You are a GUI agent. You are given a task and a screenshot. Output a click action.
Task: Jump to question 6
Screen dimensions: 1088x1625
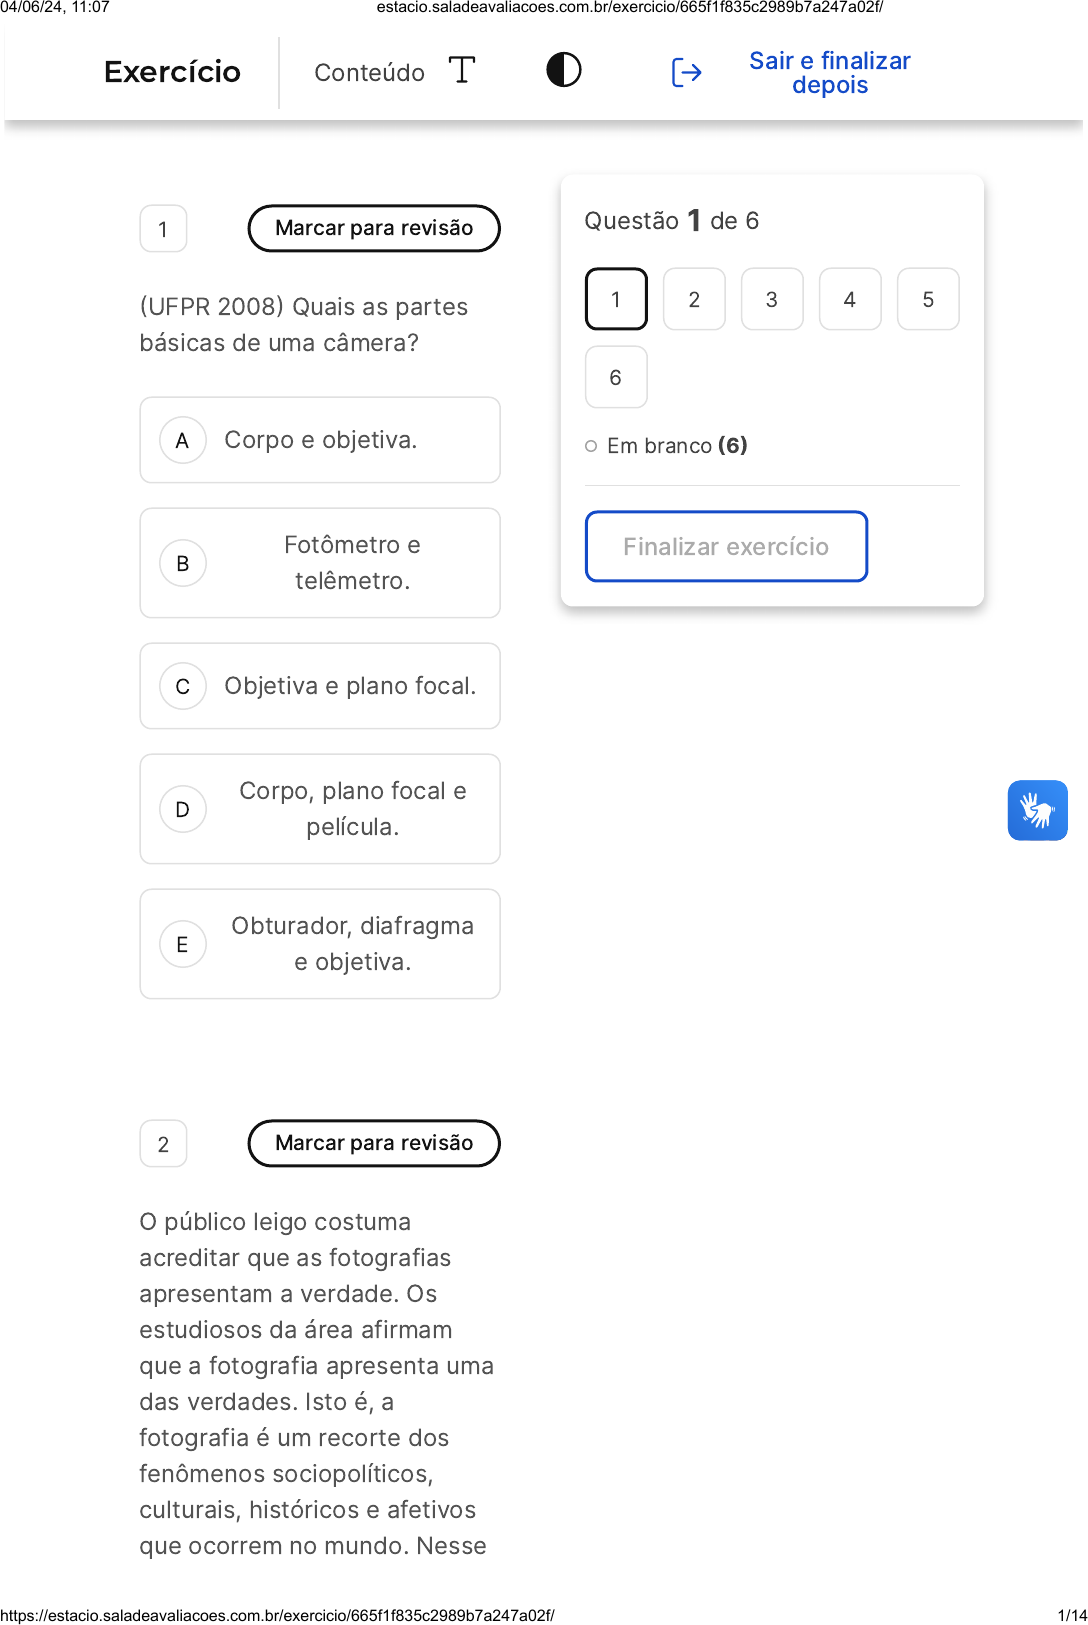click(x=616, y=377)
